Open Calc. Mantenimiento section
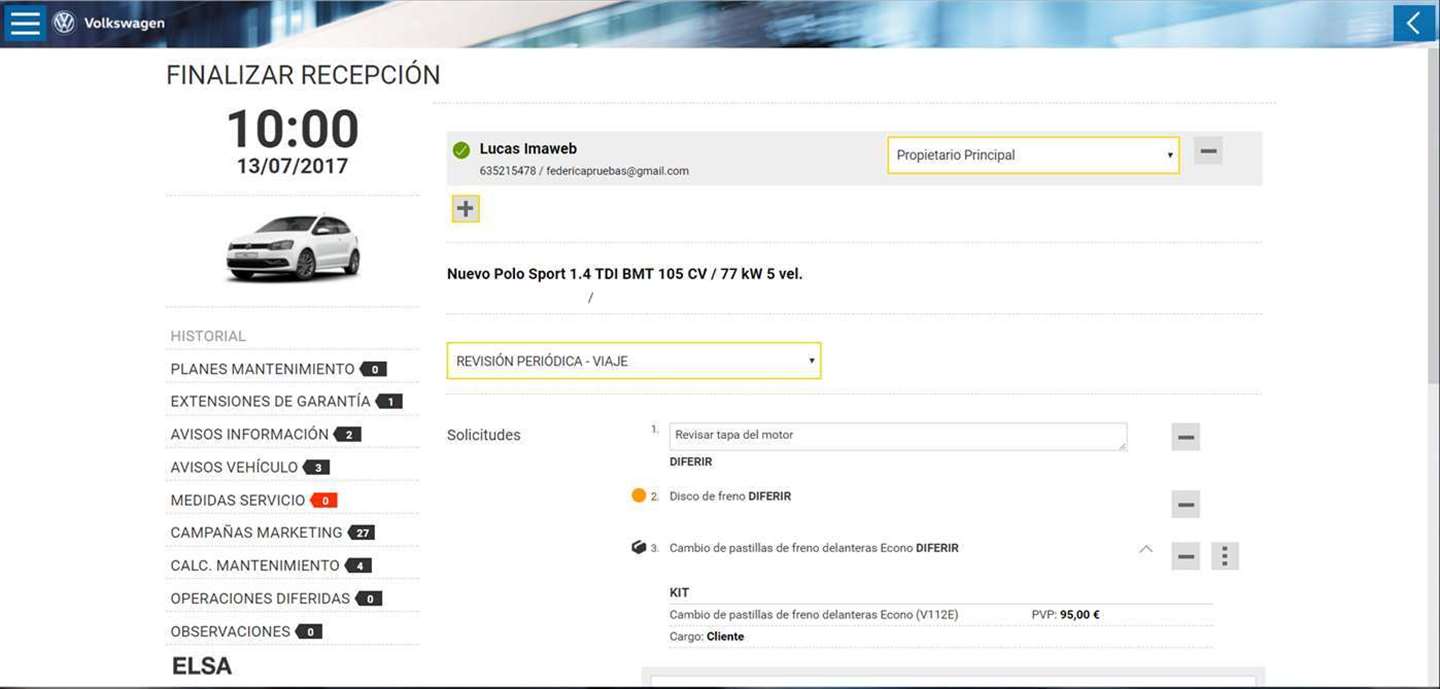Viewport: 1440px width, 689px height. click(255, 566)
